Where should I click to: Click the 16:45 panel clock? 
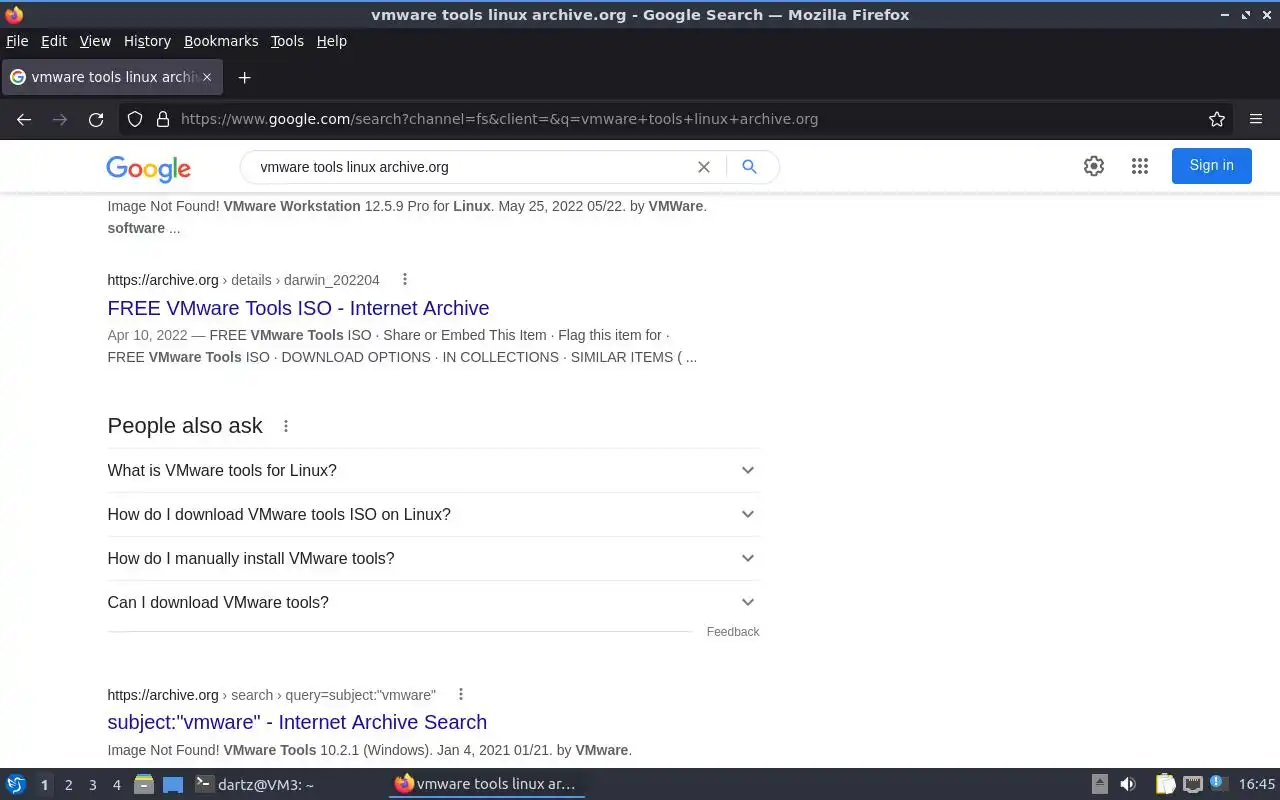pos(1257,785)
